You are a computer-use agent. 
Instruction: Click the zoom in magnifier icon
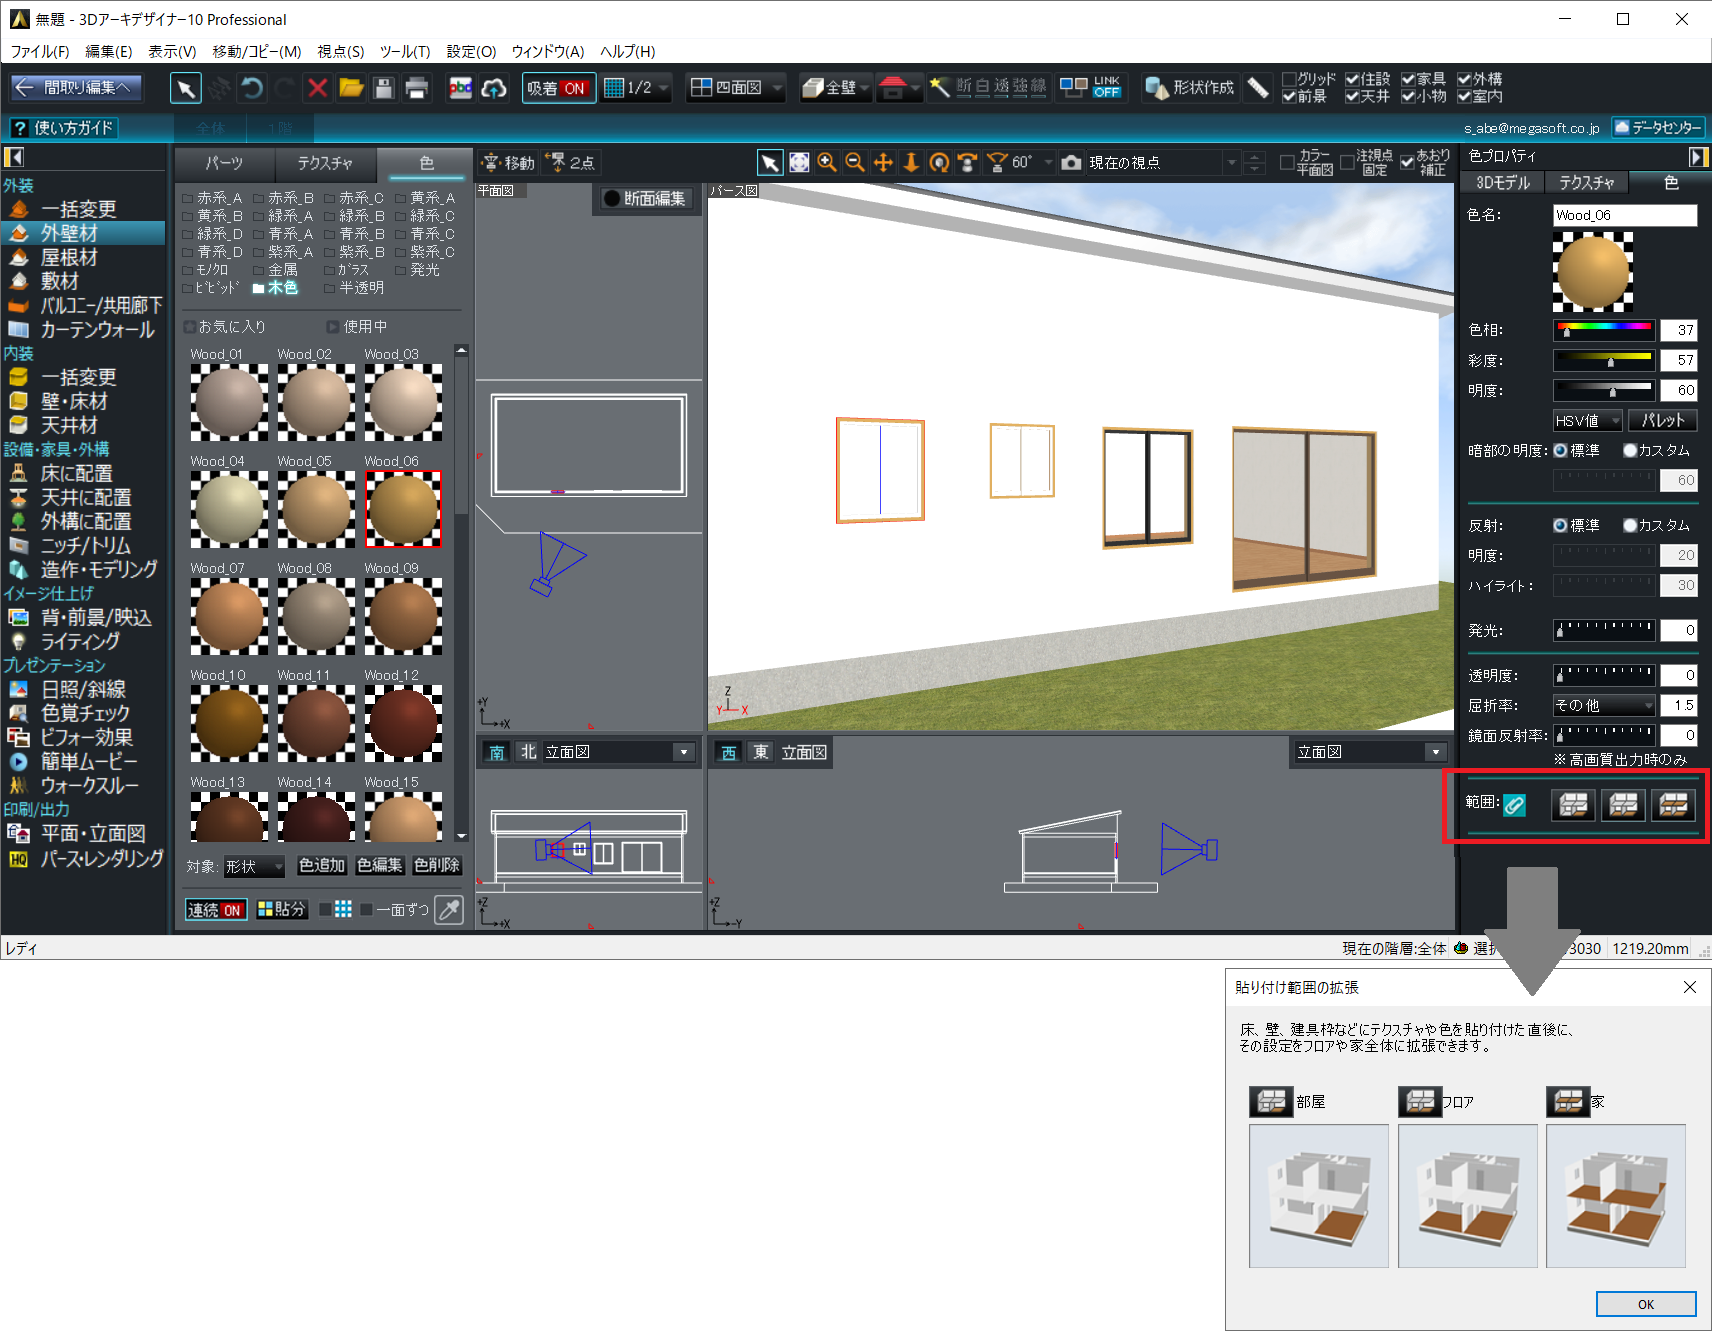pyautogui.click(x=827, y=162)
